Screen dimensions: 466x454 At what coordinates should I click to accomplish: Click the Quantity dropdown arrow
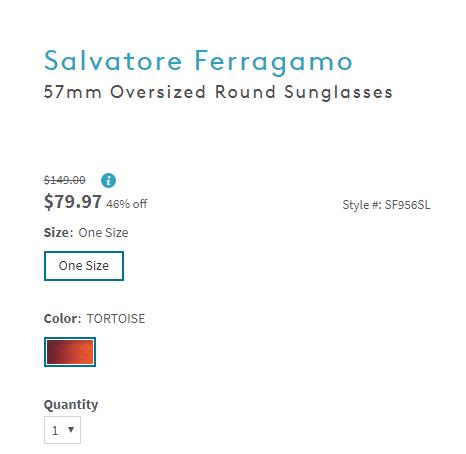71,429
